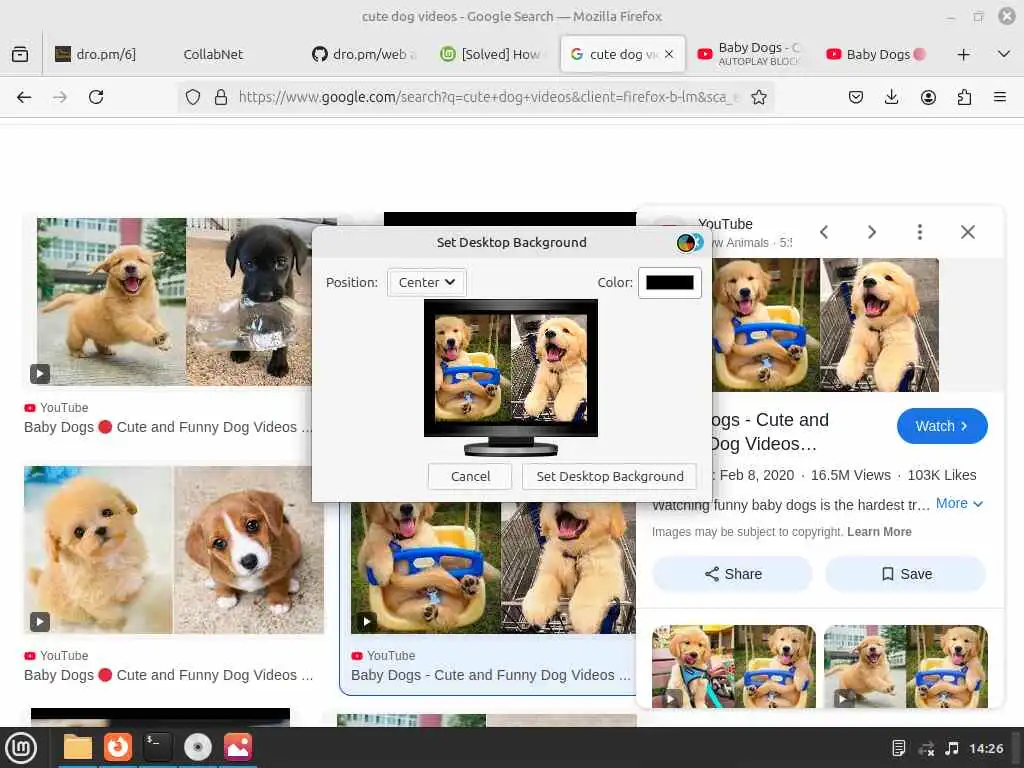Image resolution: width=1024 pixels, height=768 pixels.
Task: Close the image preview side panel
Action: point(968,232)
